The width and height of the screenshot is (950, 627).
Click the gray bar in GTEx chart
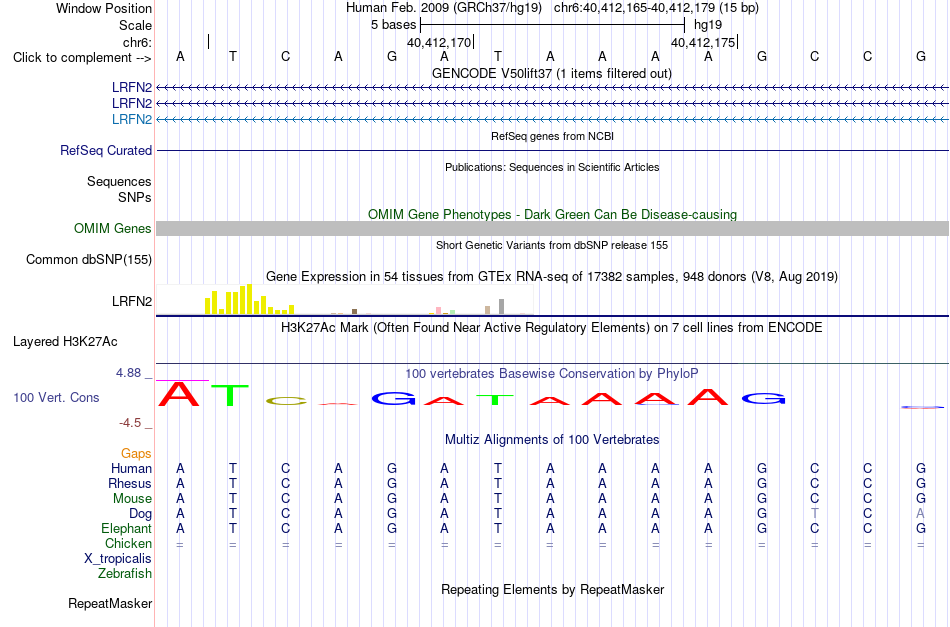tap(501, 307)
